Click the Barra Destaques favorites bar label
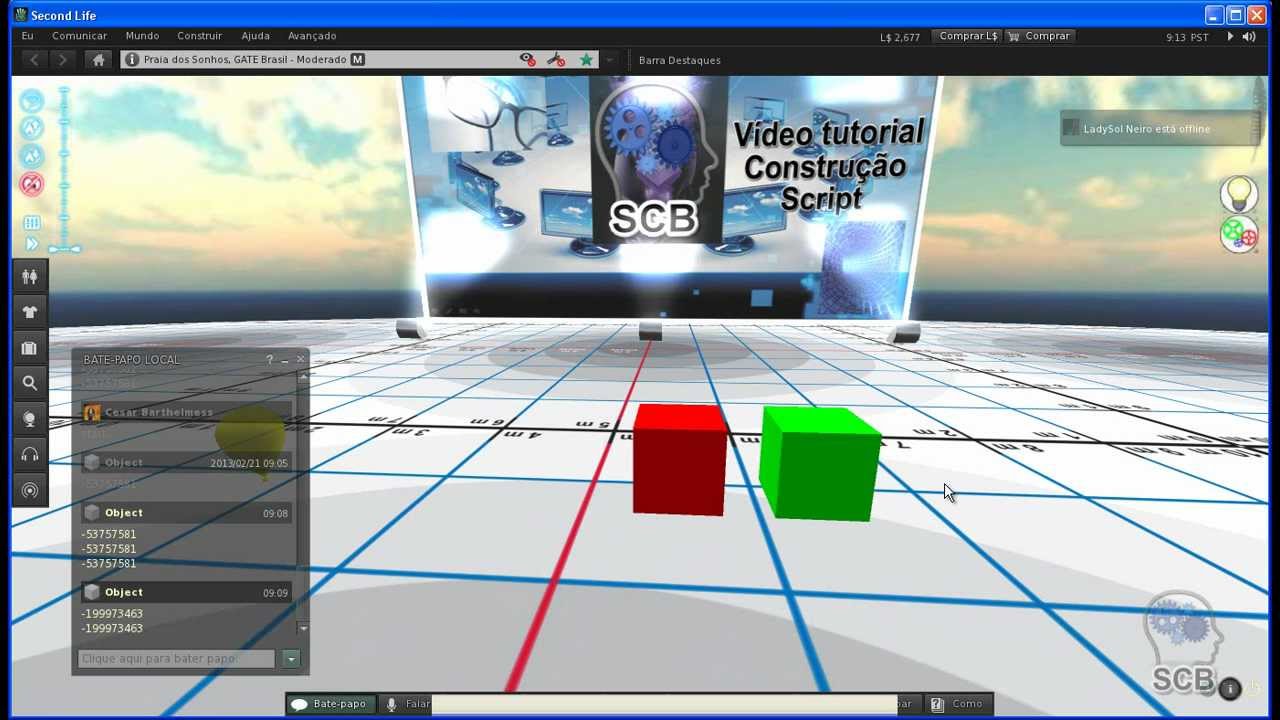The width and height of the screenshot is (1280, 720). pyautogui.click(x=680, y=60)
